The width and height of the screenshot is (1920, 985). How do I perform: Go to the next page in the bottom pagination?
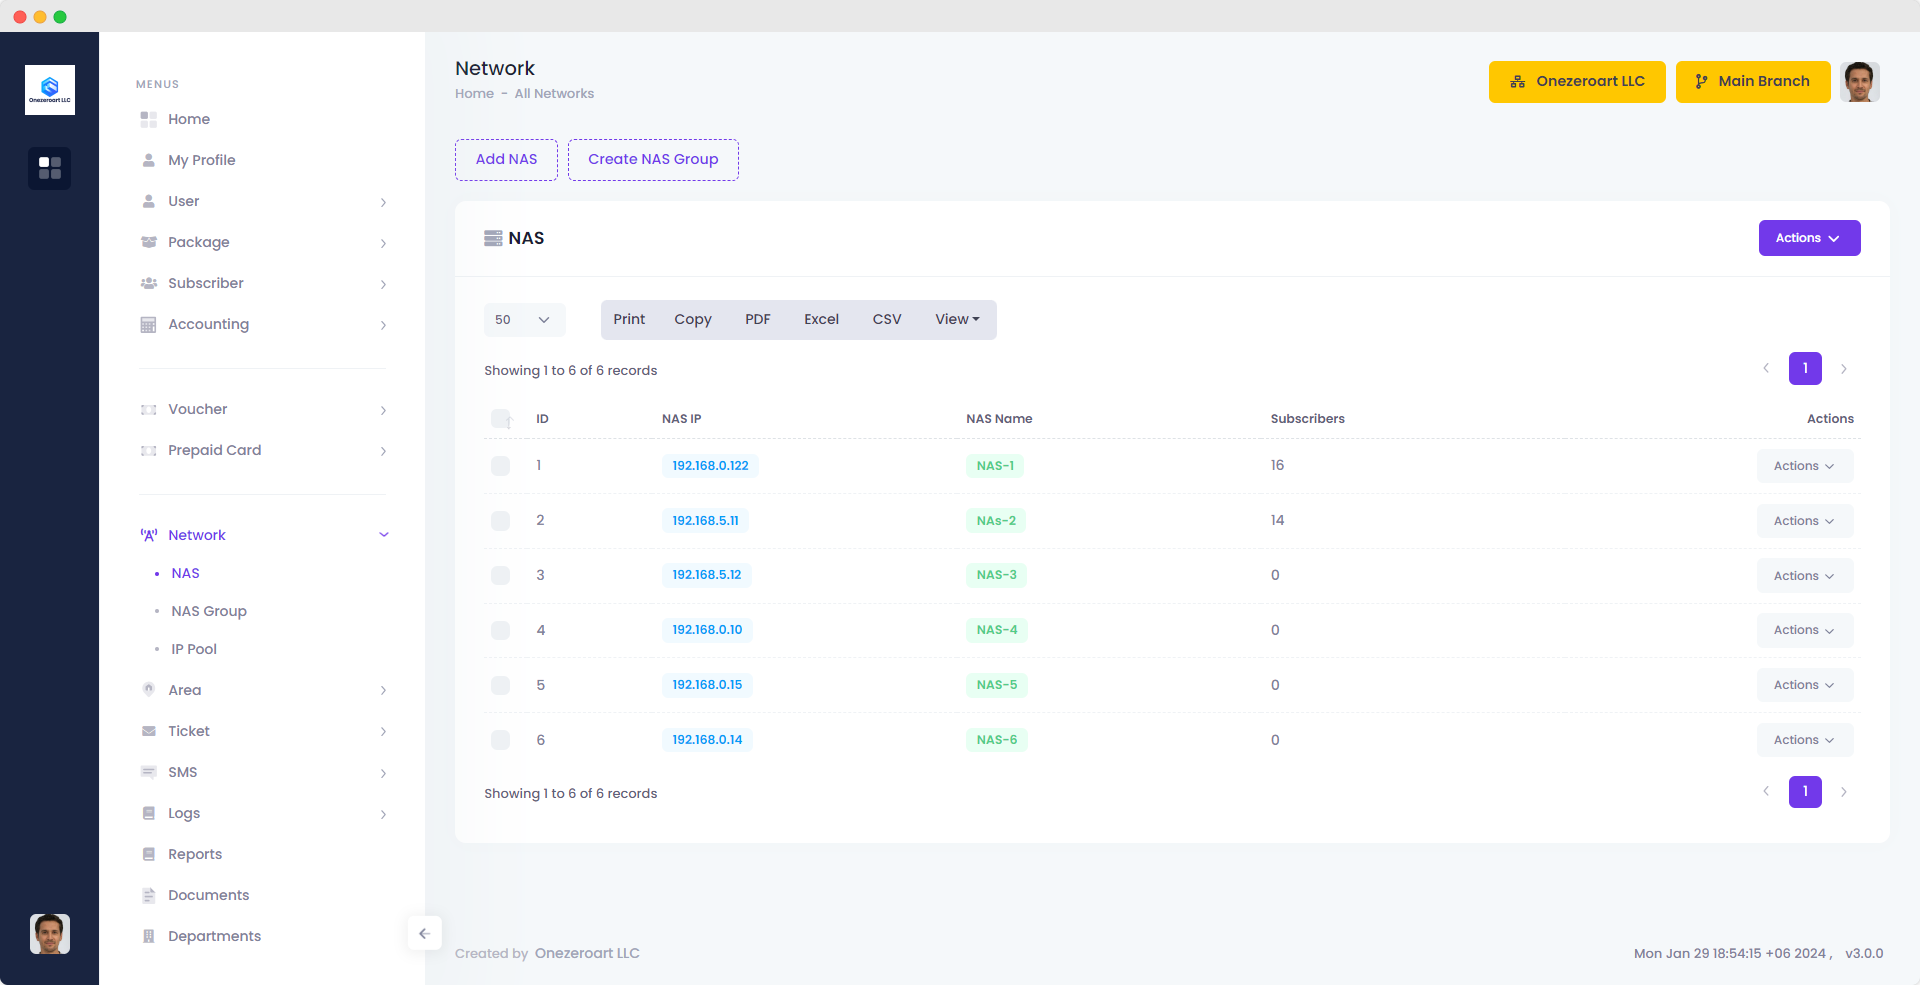click(x=1844, y=791)
